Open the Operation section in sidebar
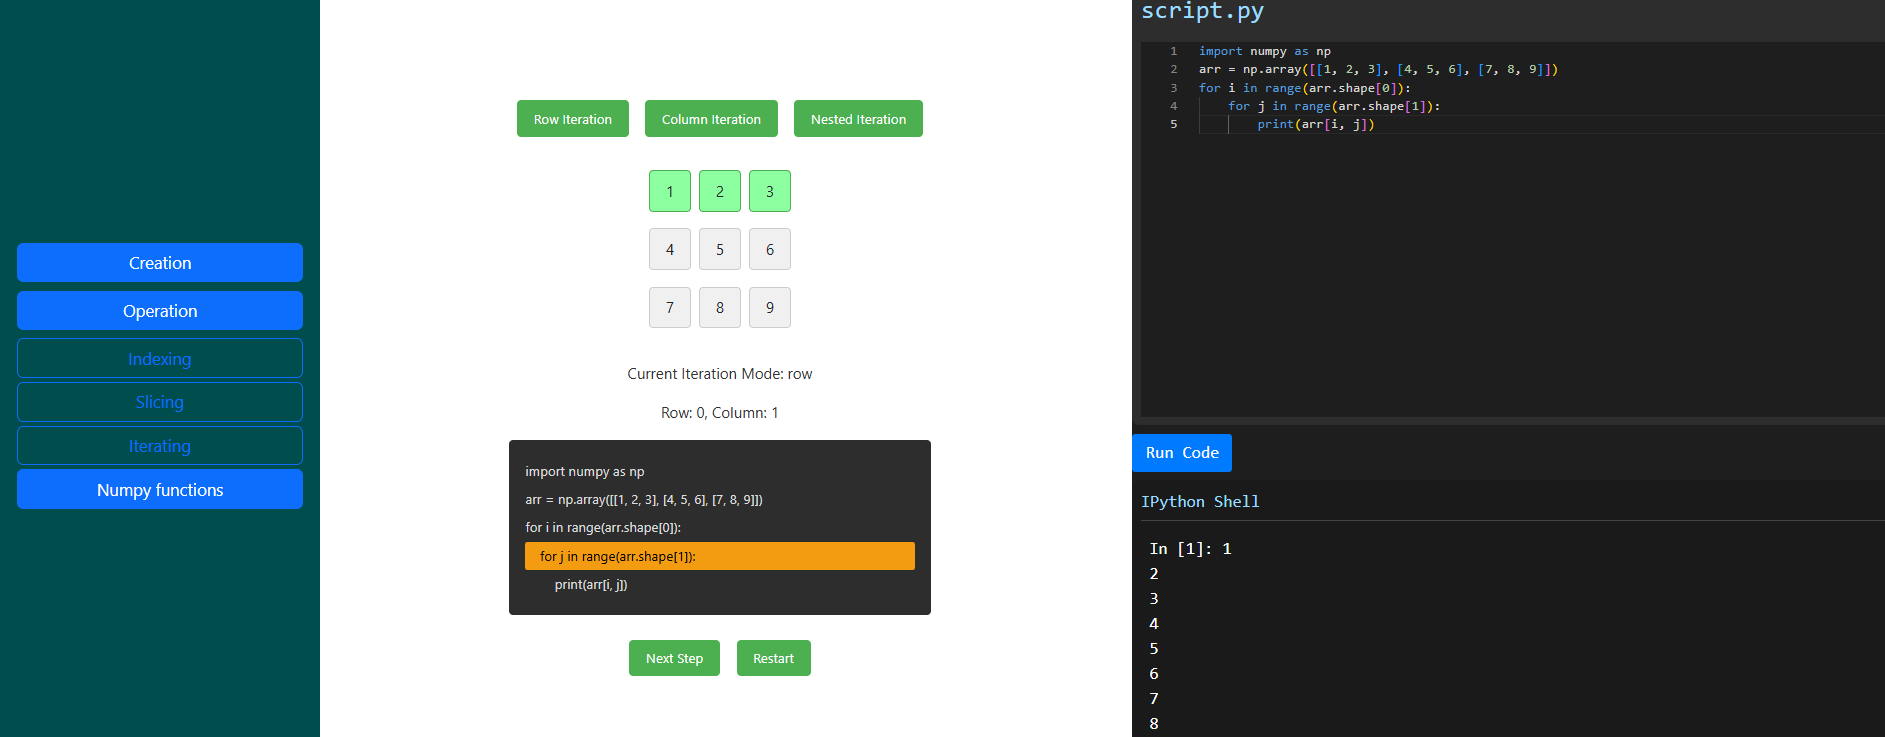The width and height of the screenshot is (1885, 737). pyautogui.click(x=160, y=311)
